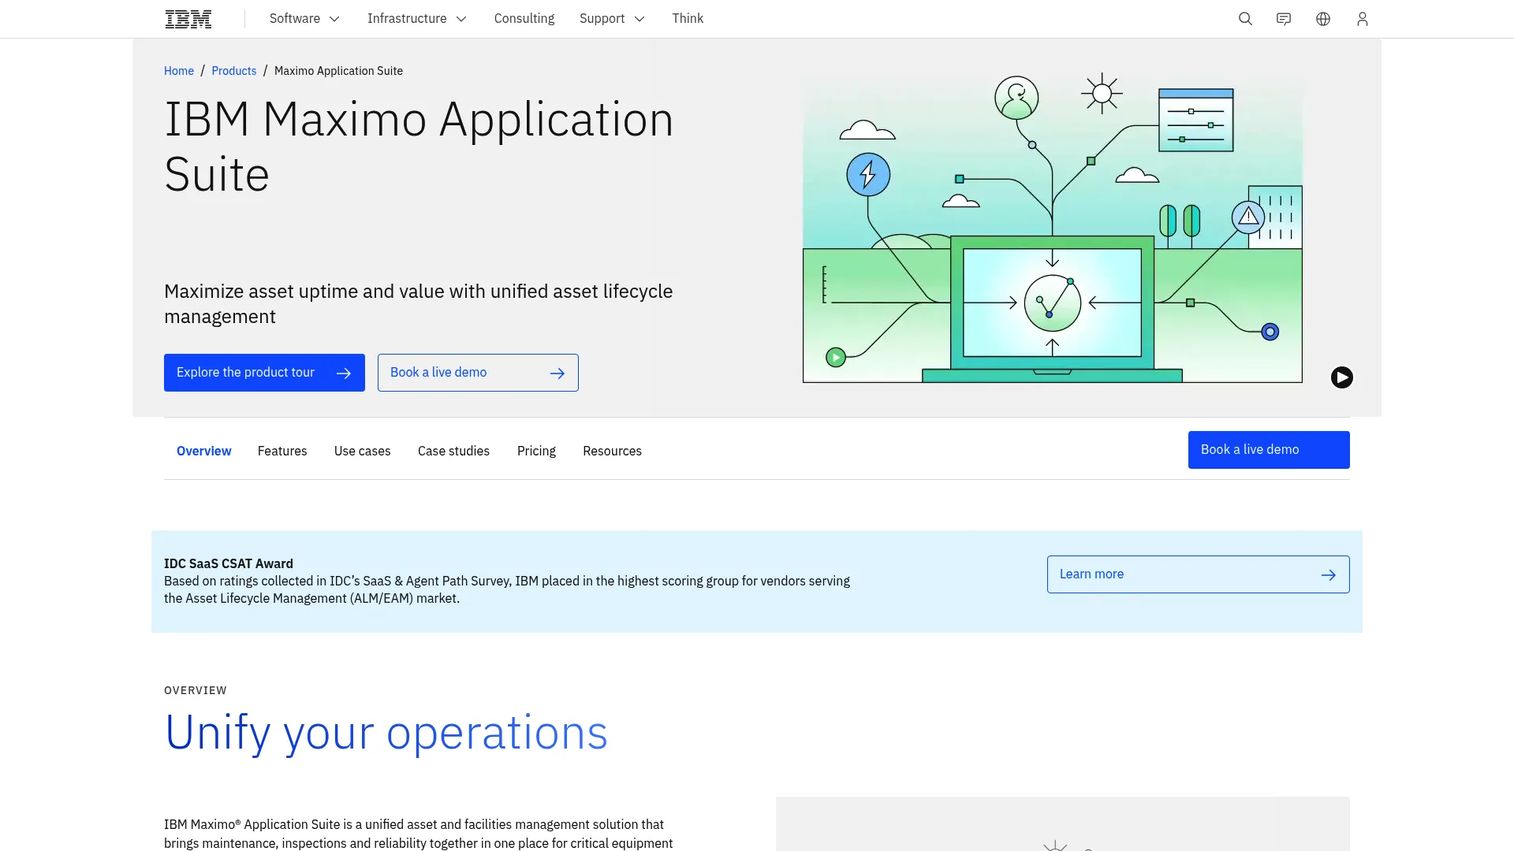Open the chat contact icon
This screenshot has width=1514, height=851.
[x=1284, y=19]
